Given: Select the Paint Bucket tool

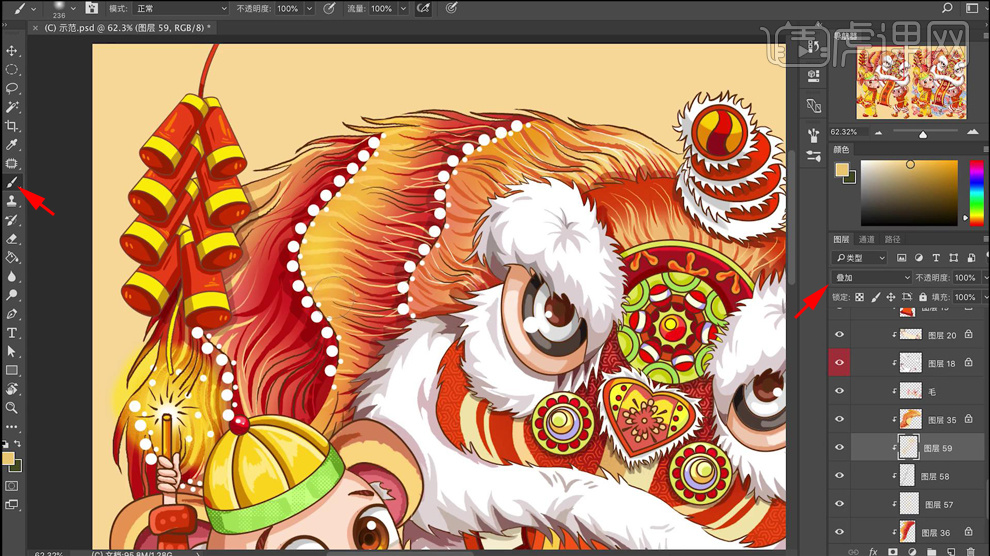Looking at the screenshot, I should (x=11, y=257).
